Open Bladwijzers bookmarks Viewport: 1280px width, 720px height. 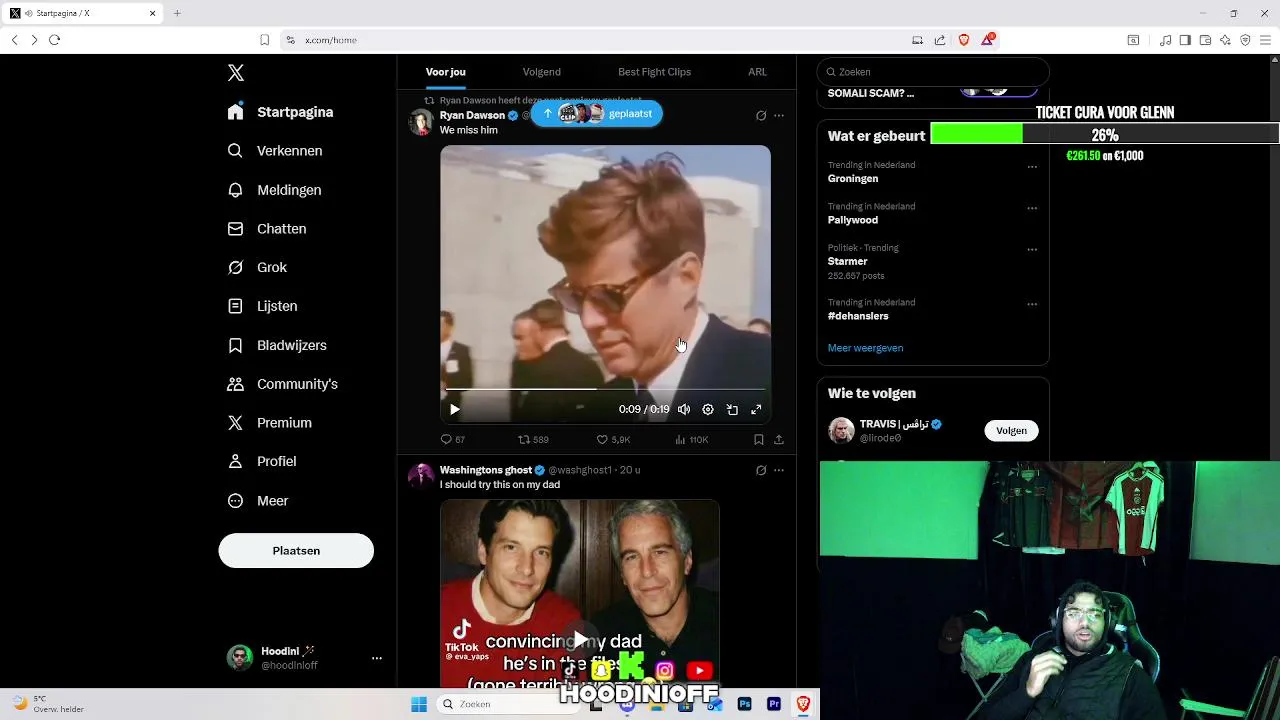coord(277,345)
